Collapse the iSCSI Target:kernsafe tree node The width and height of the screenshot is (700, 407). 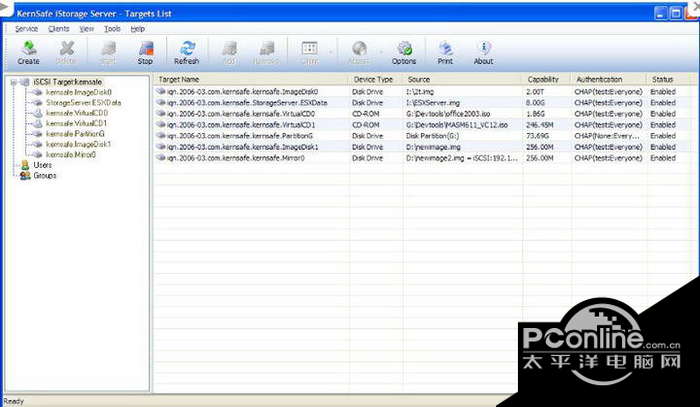(14, 82)
